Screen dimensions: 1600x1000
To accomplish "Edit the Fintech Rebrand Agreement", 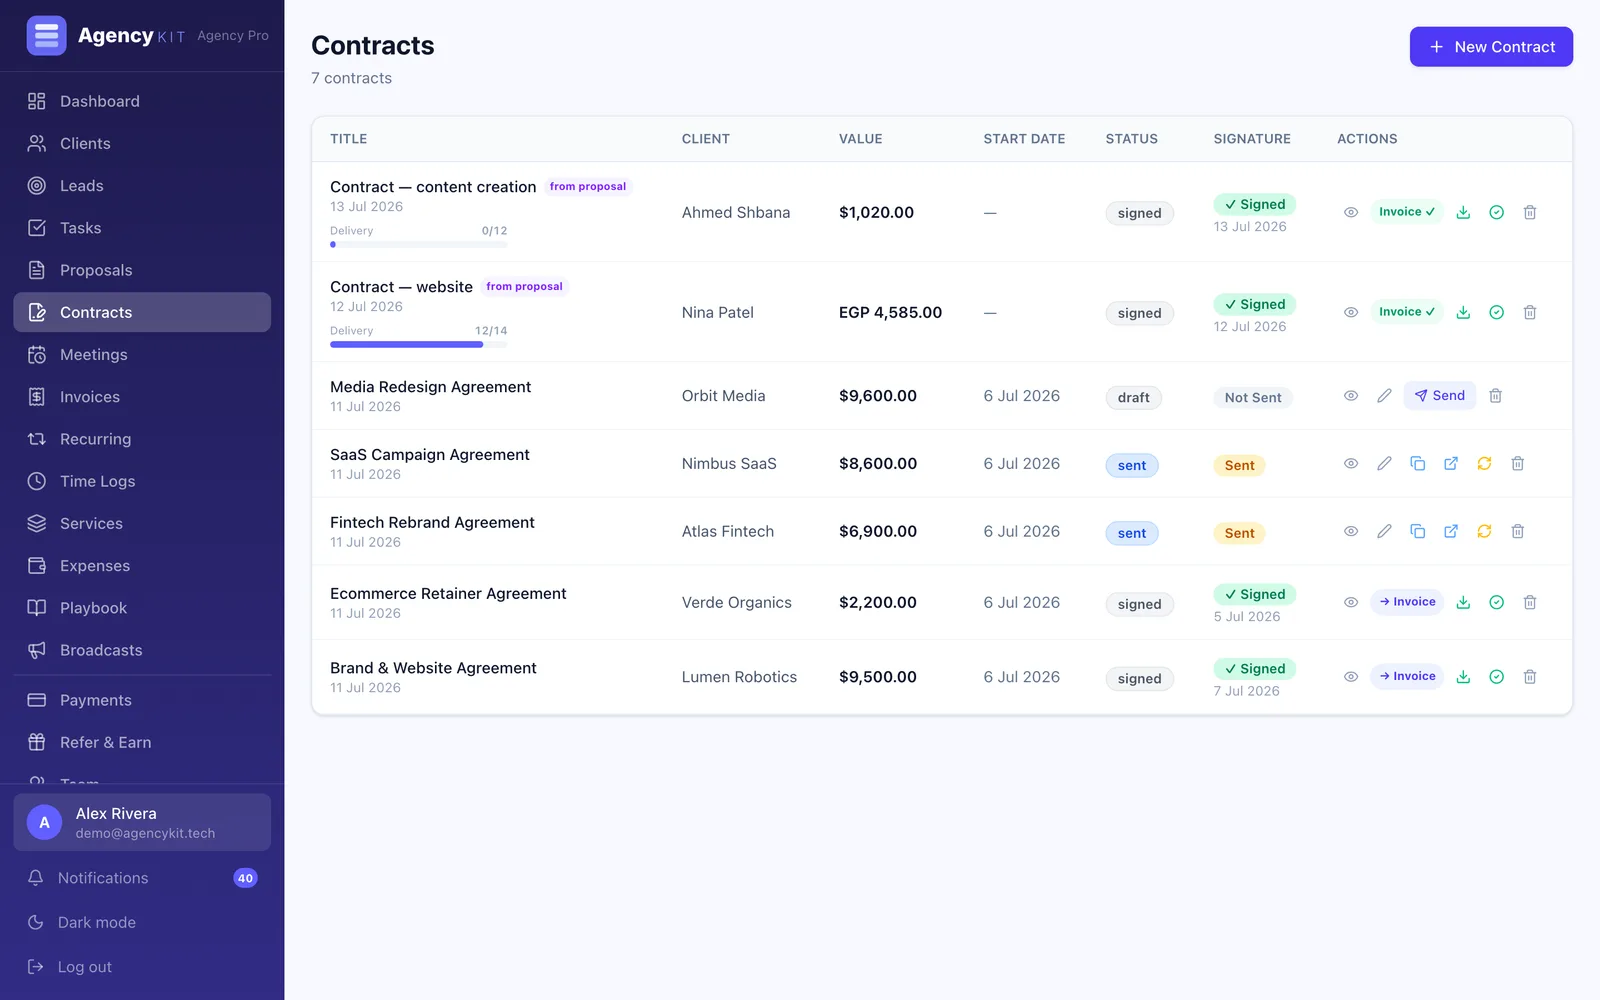I will [1384, 531].
